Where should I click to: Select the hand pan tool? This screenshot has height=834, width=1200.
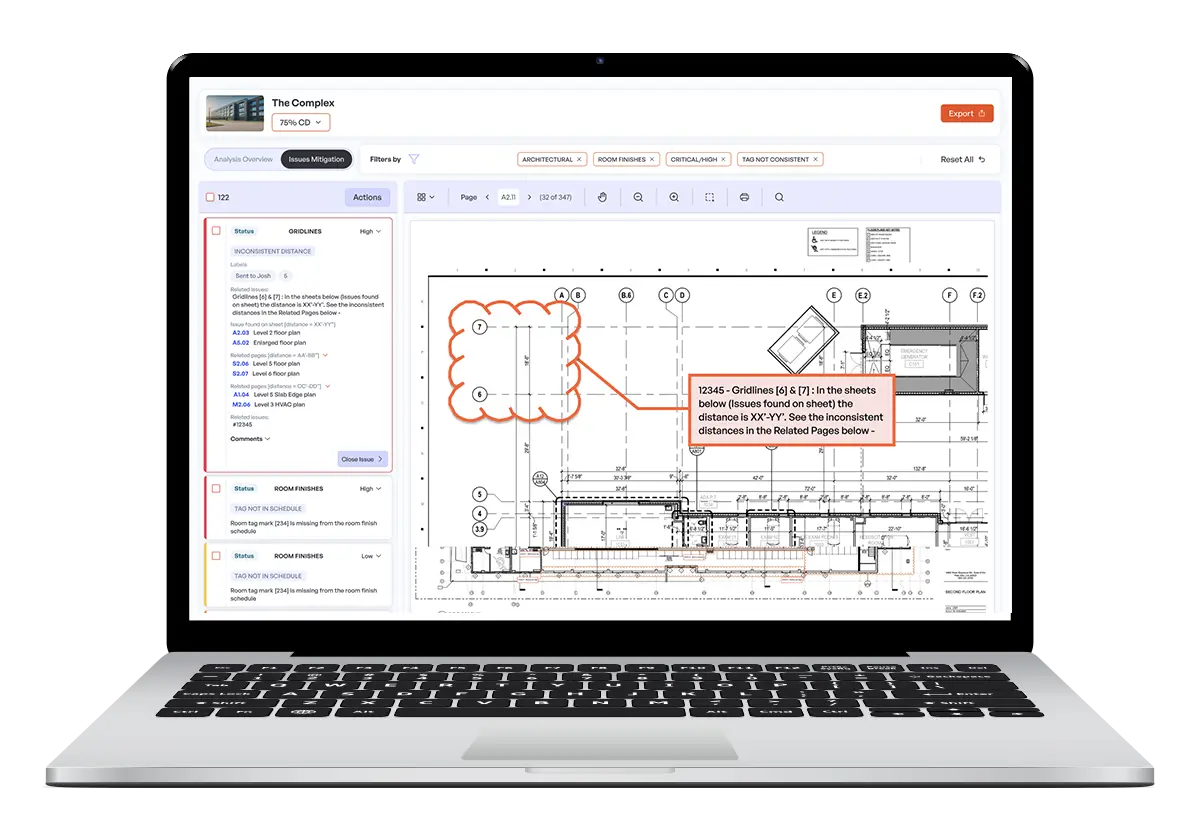coord(602,197)
